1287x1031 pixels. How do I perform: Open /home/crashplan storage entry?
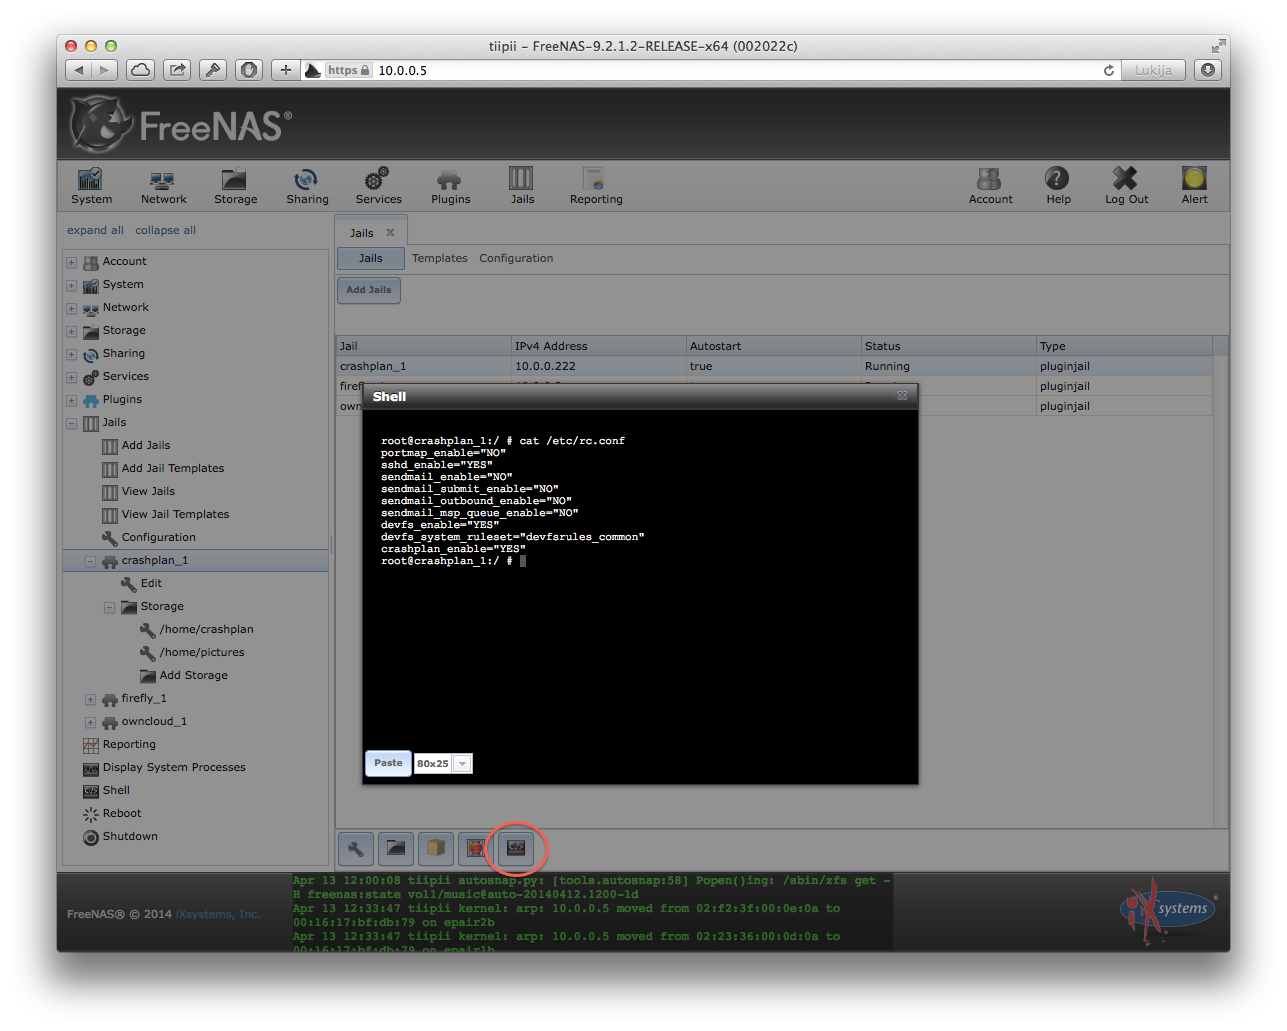point(206,629)
